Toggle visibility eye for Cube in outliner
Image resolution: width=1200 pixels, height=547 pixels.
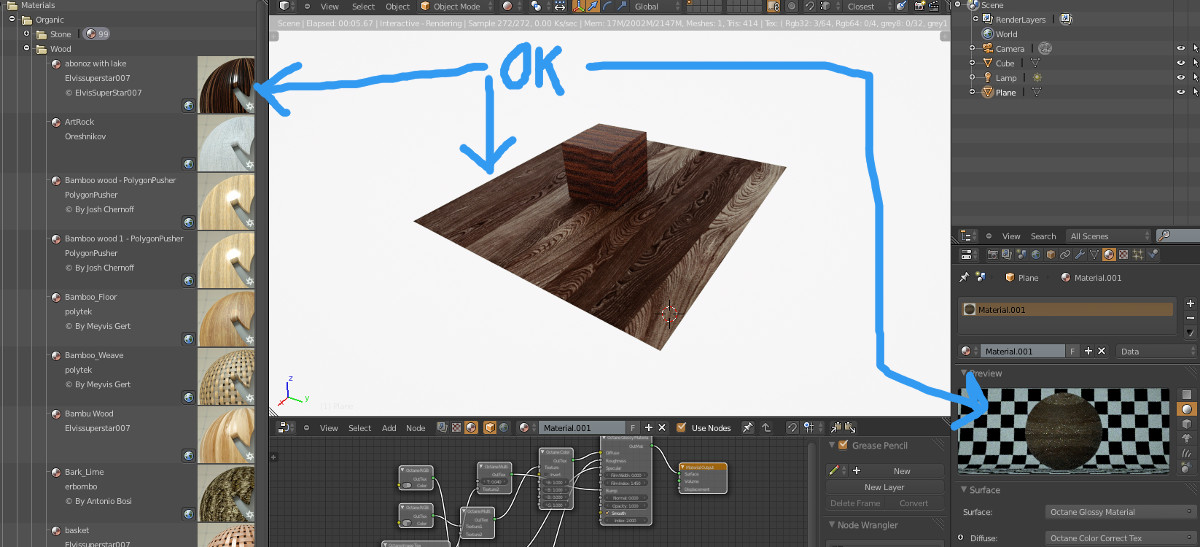[1181, 63]
